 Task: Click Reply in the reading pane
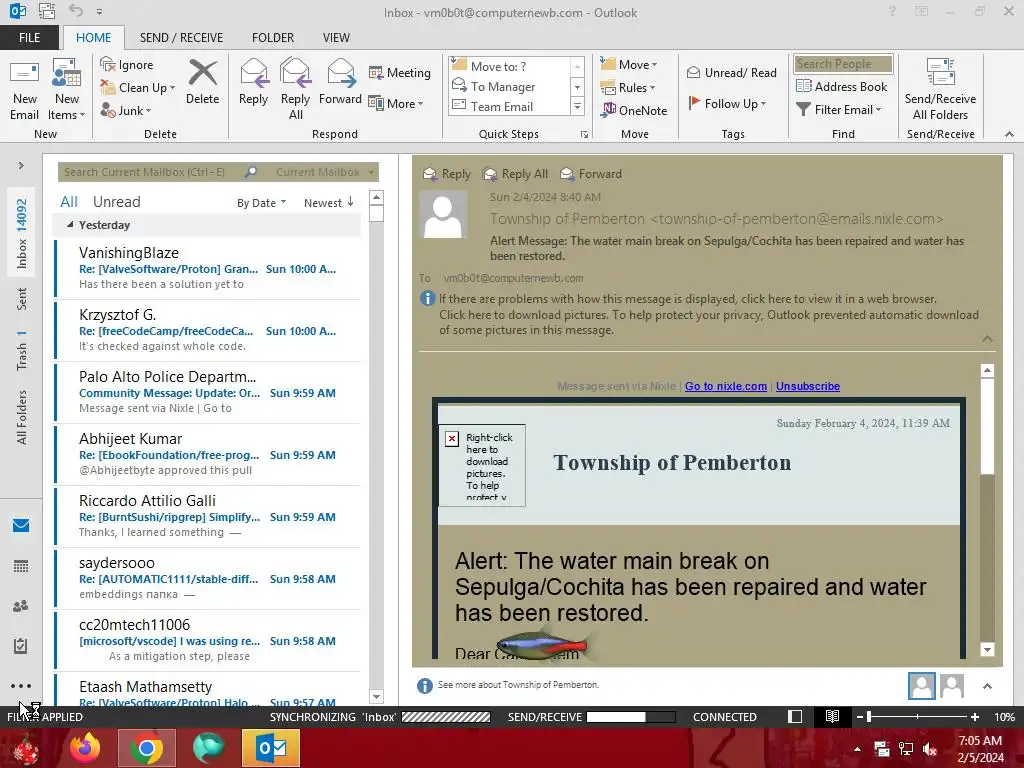coord(447,174)
